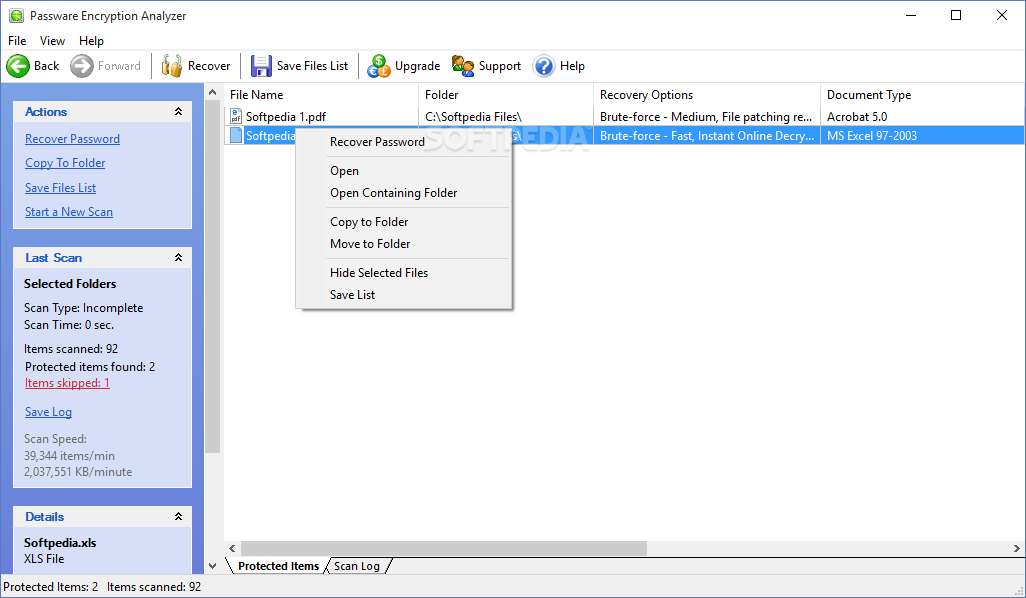Click the Recover toolbar button label
The image size is (1026, 598).
(x=209, y=66)
